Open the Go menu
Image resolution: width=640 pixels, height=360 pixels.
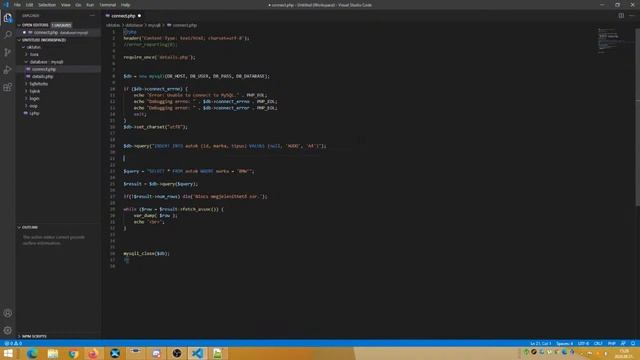coord(78,5)
